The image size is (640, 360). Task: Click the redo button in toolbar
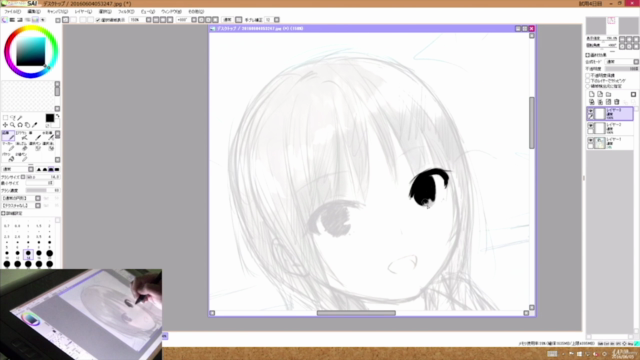click(73, 20)
